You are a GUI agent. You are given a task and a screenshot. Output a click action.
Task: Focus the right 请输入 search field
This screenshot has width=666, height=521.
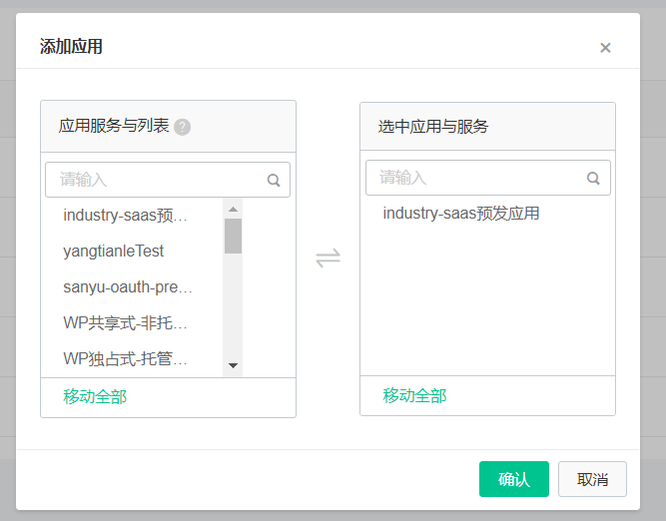coord(488,178)
